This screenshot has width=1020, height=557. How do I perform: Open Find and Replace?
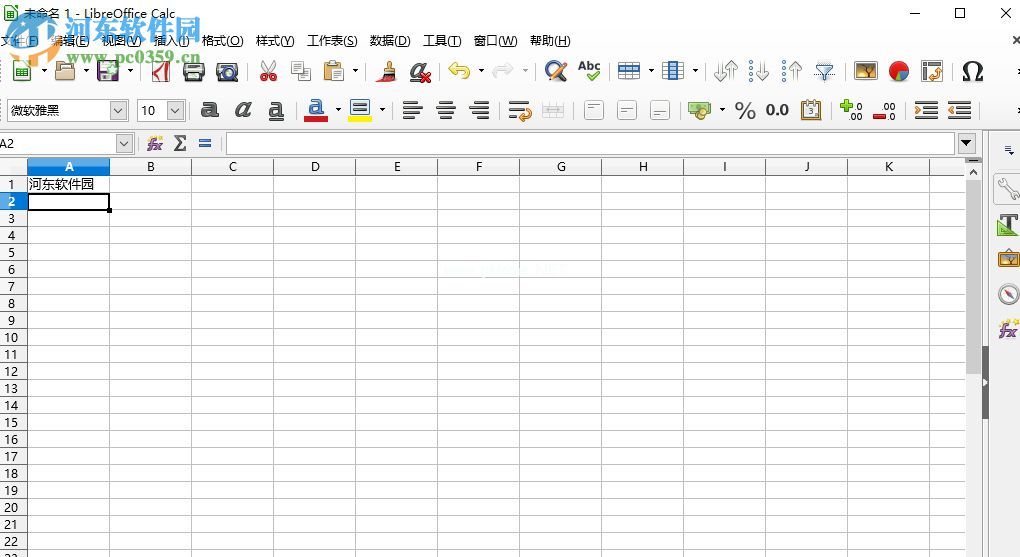556,71
